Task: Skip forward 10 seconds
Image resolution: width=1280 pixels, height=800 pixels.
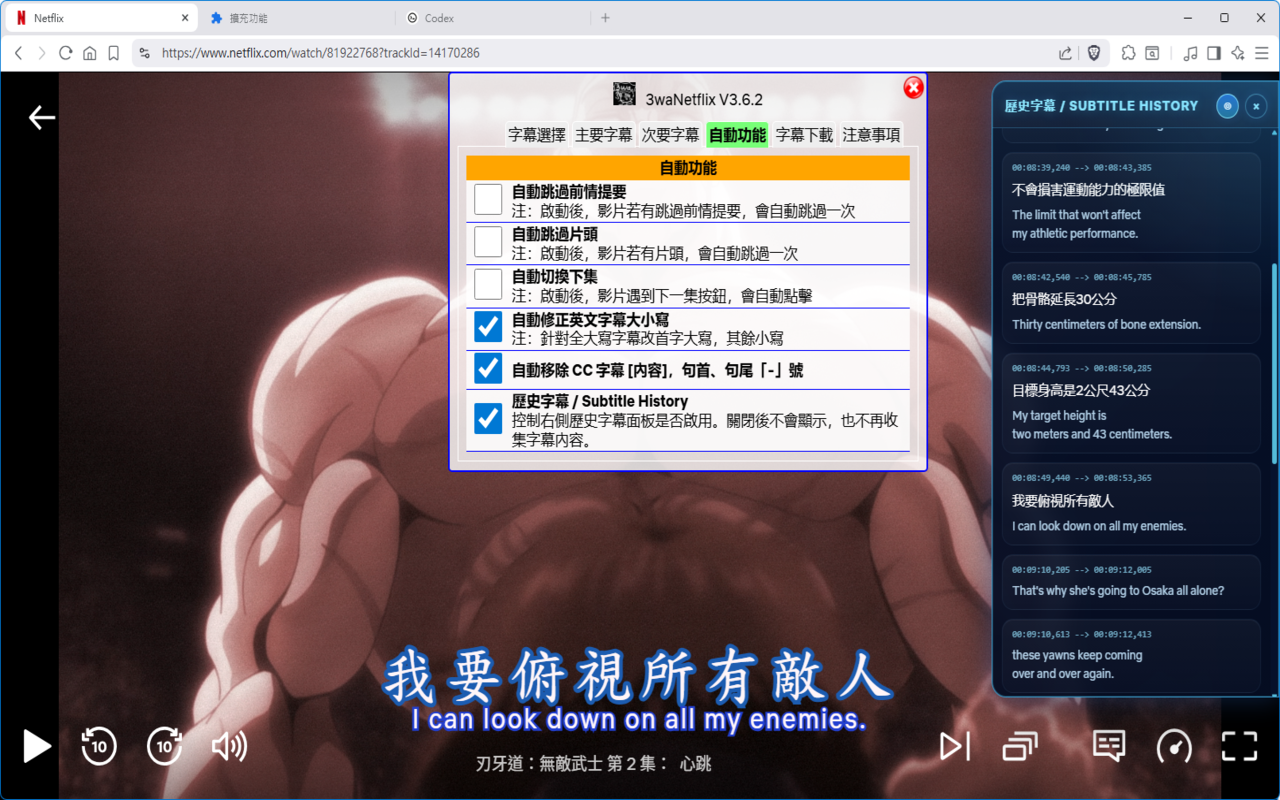Action: (165, 746)
